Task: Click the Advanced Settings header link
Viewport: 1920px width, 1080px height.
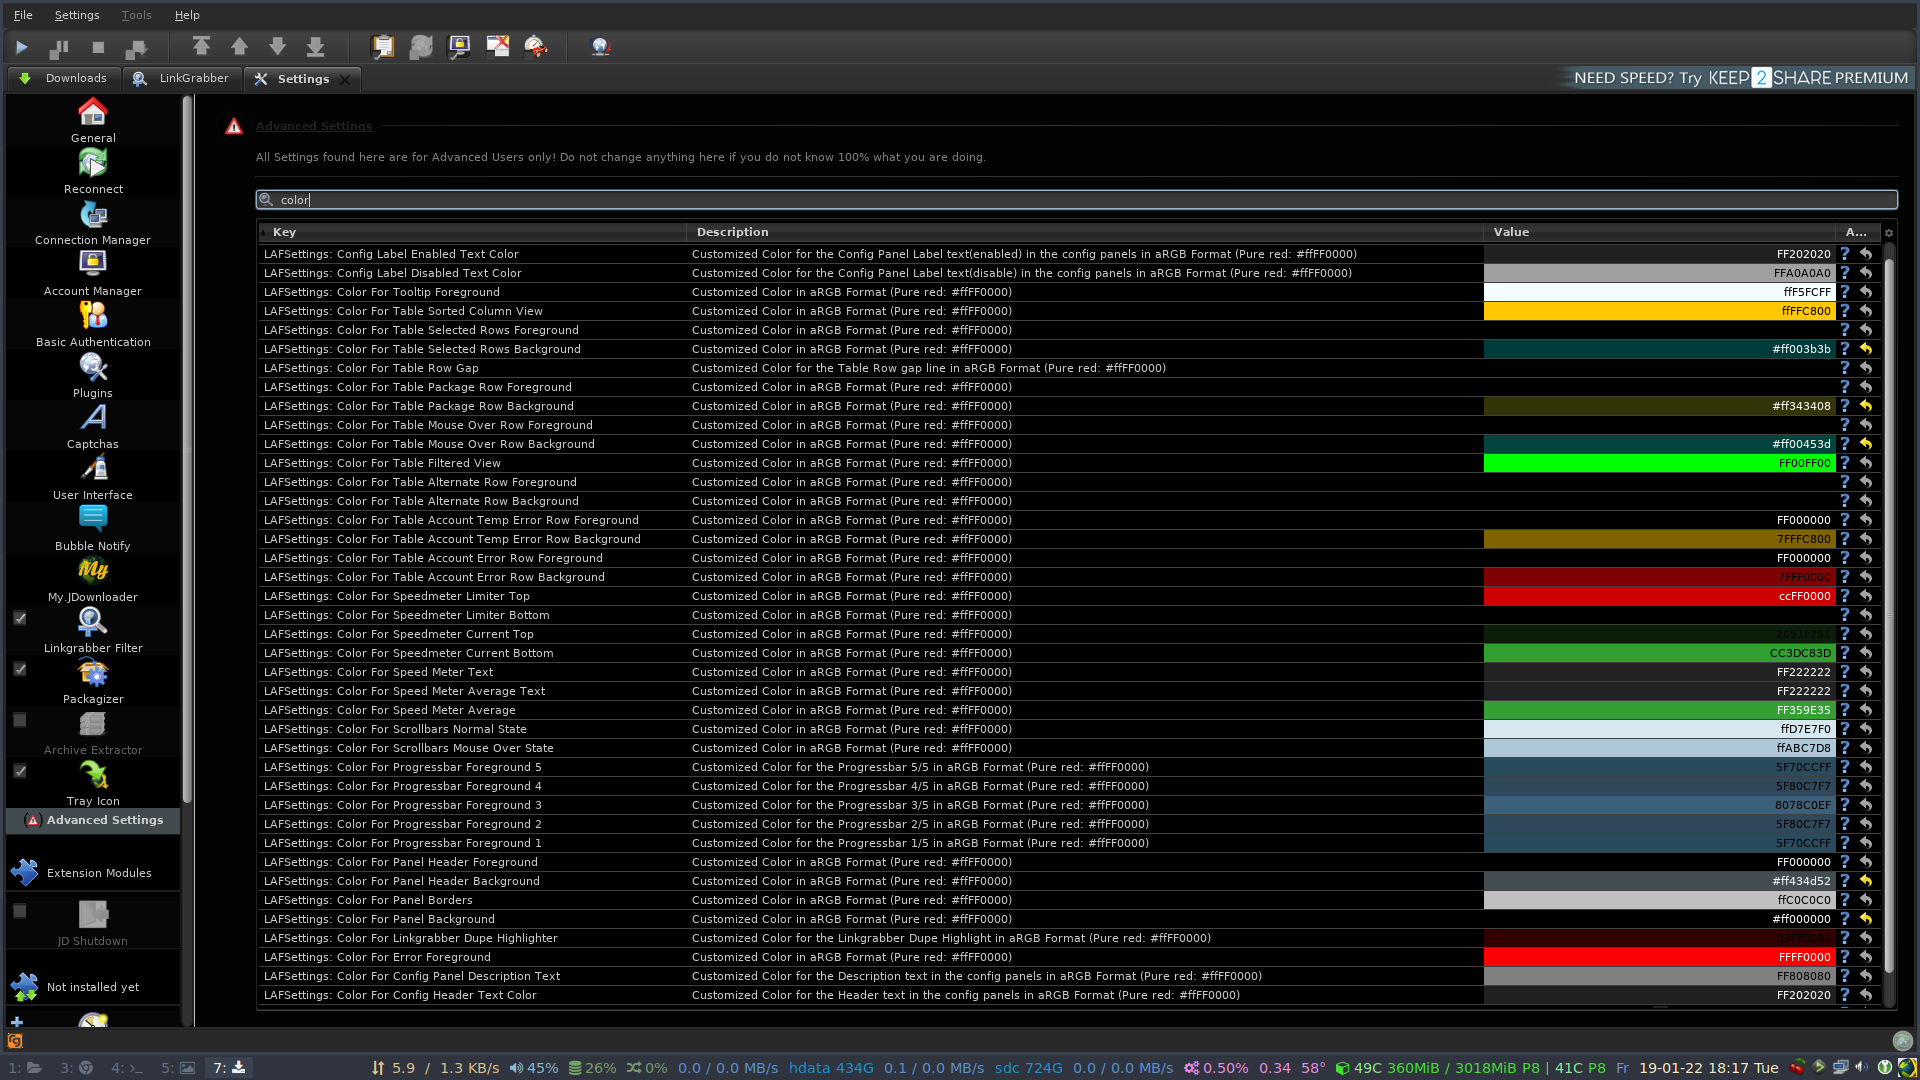Action: [x=313, y=126]
